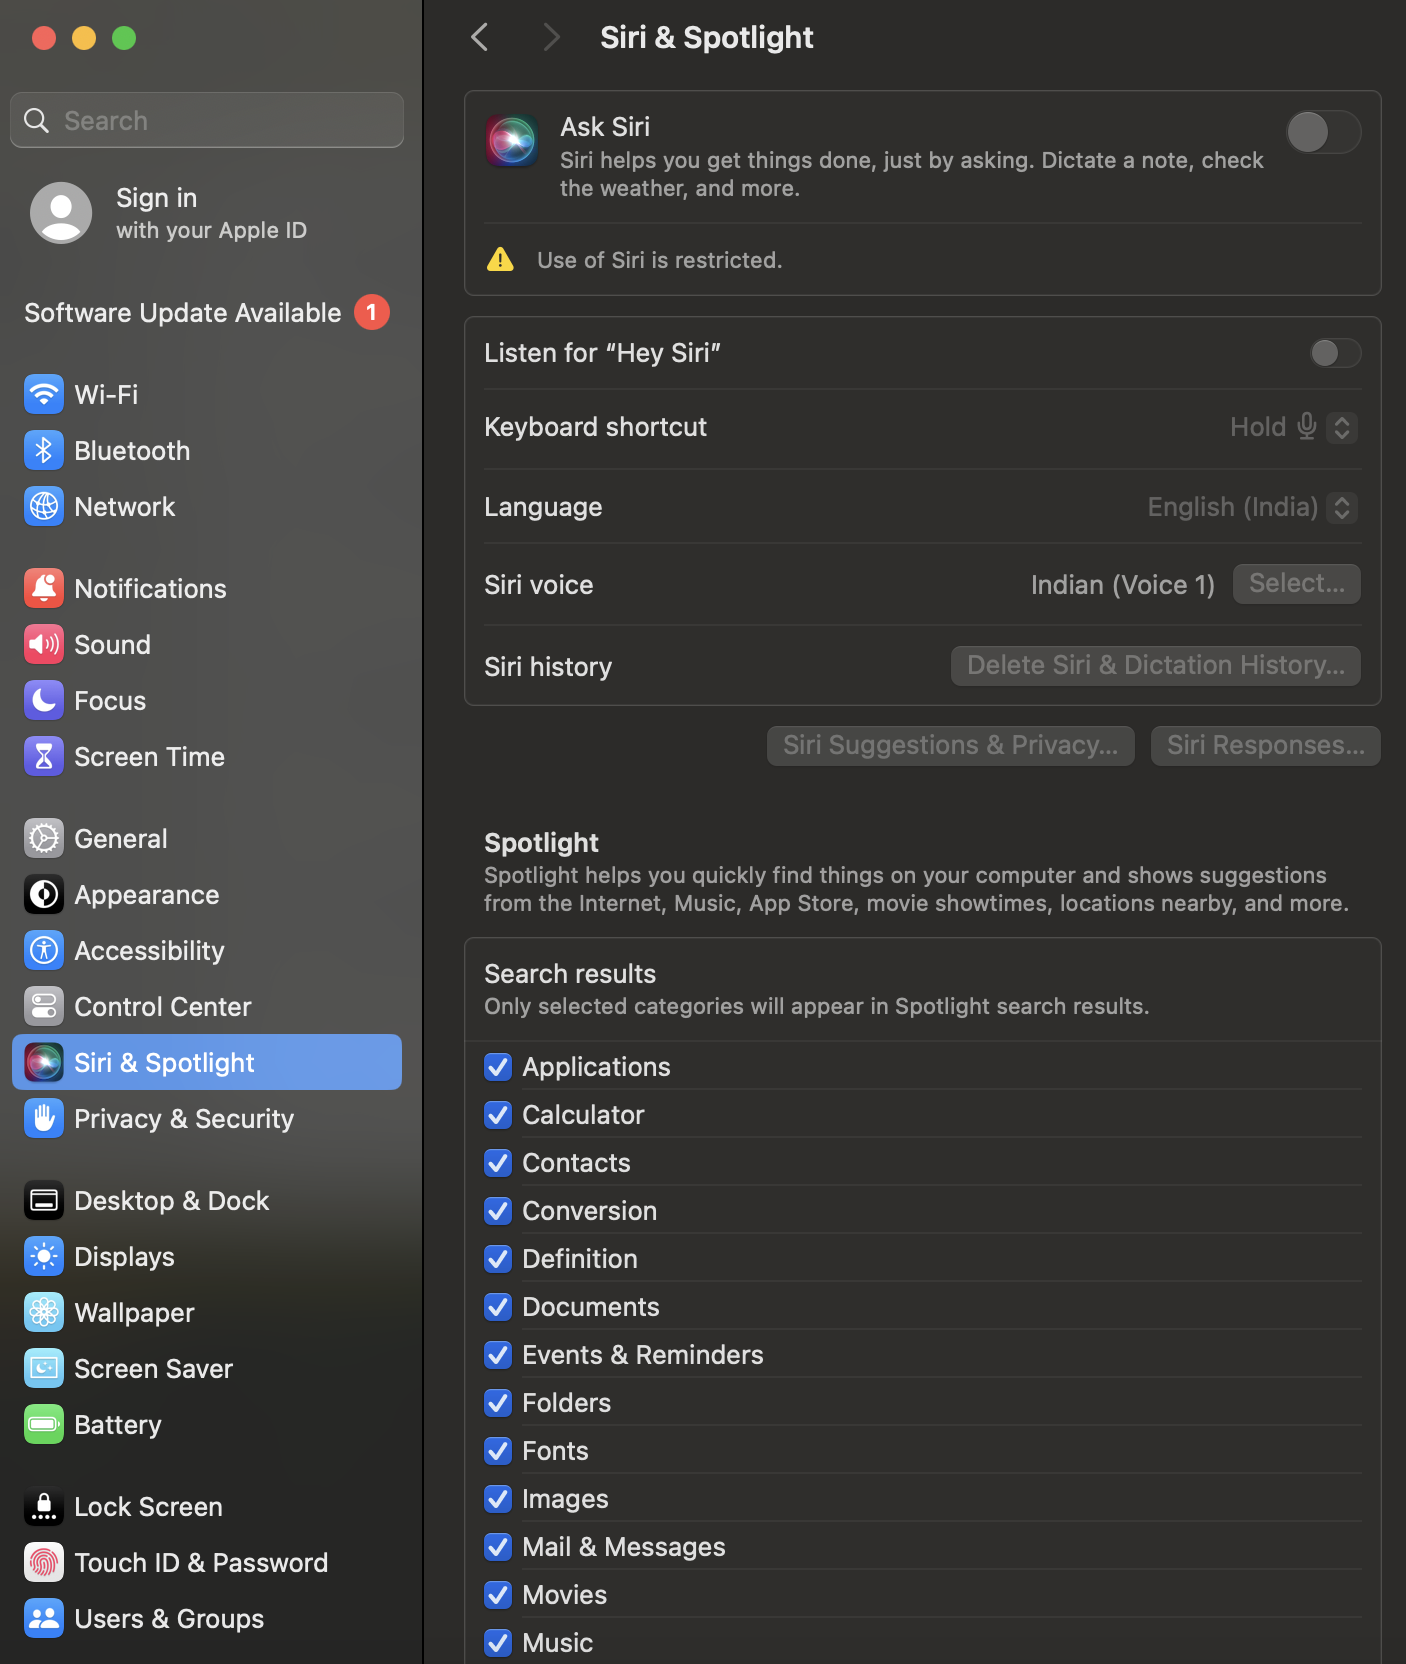The image size is (1406, 1664).
Task: Select the Lock Screen icon
Action: click(44, 1506)
